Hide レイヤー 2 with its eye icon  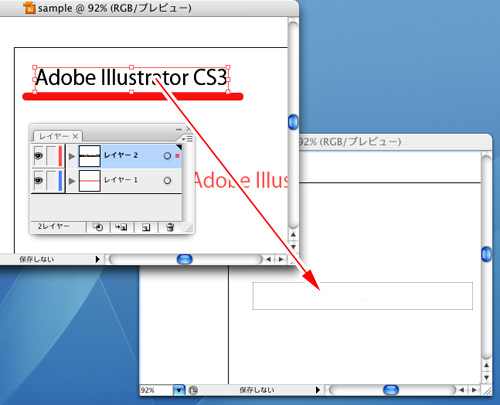tap(39, 155)
